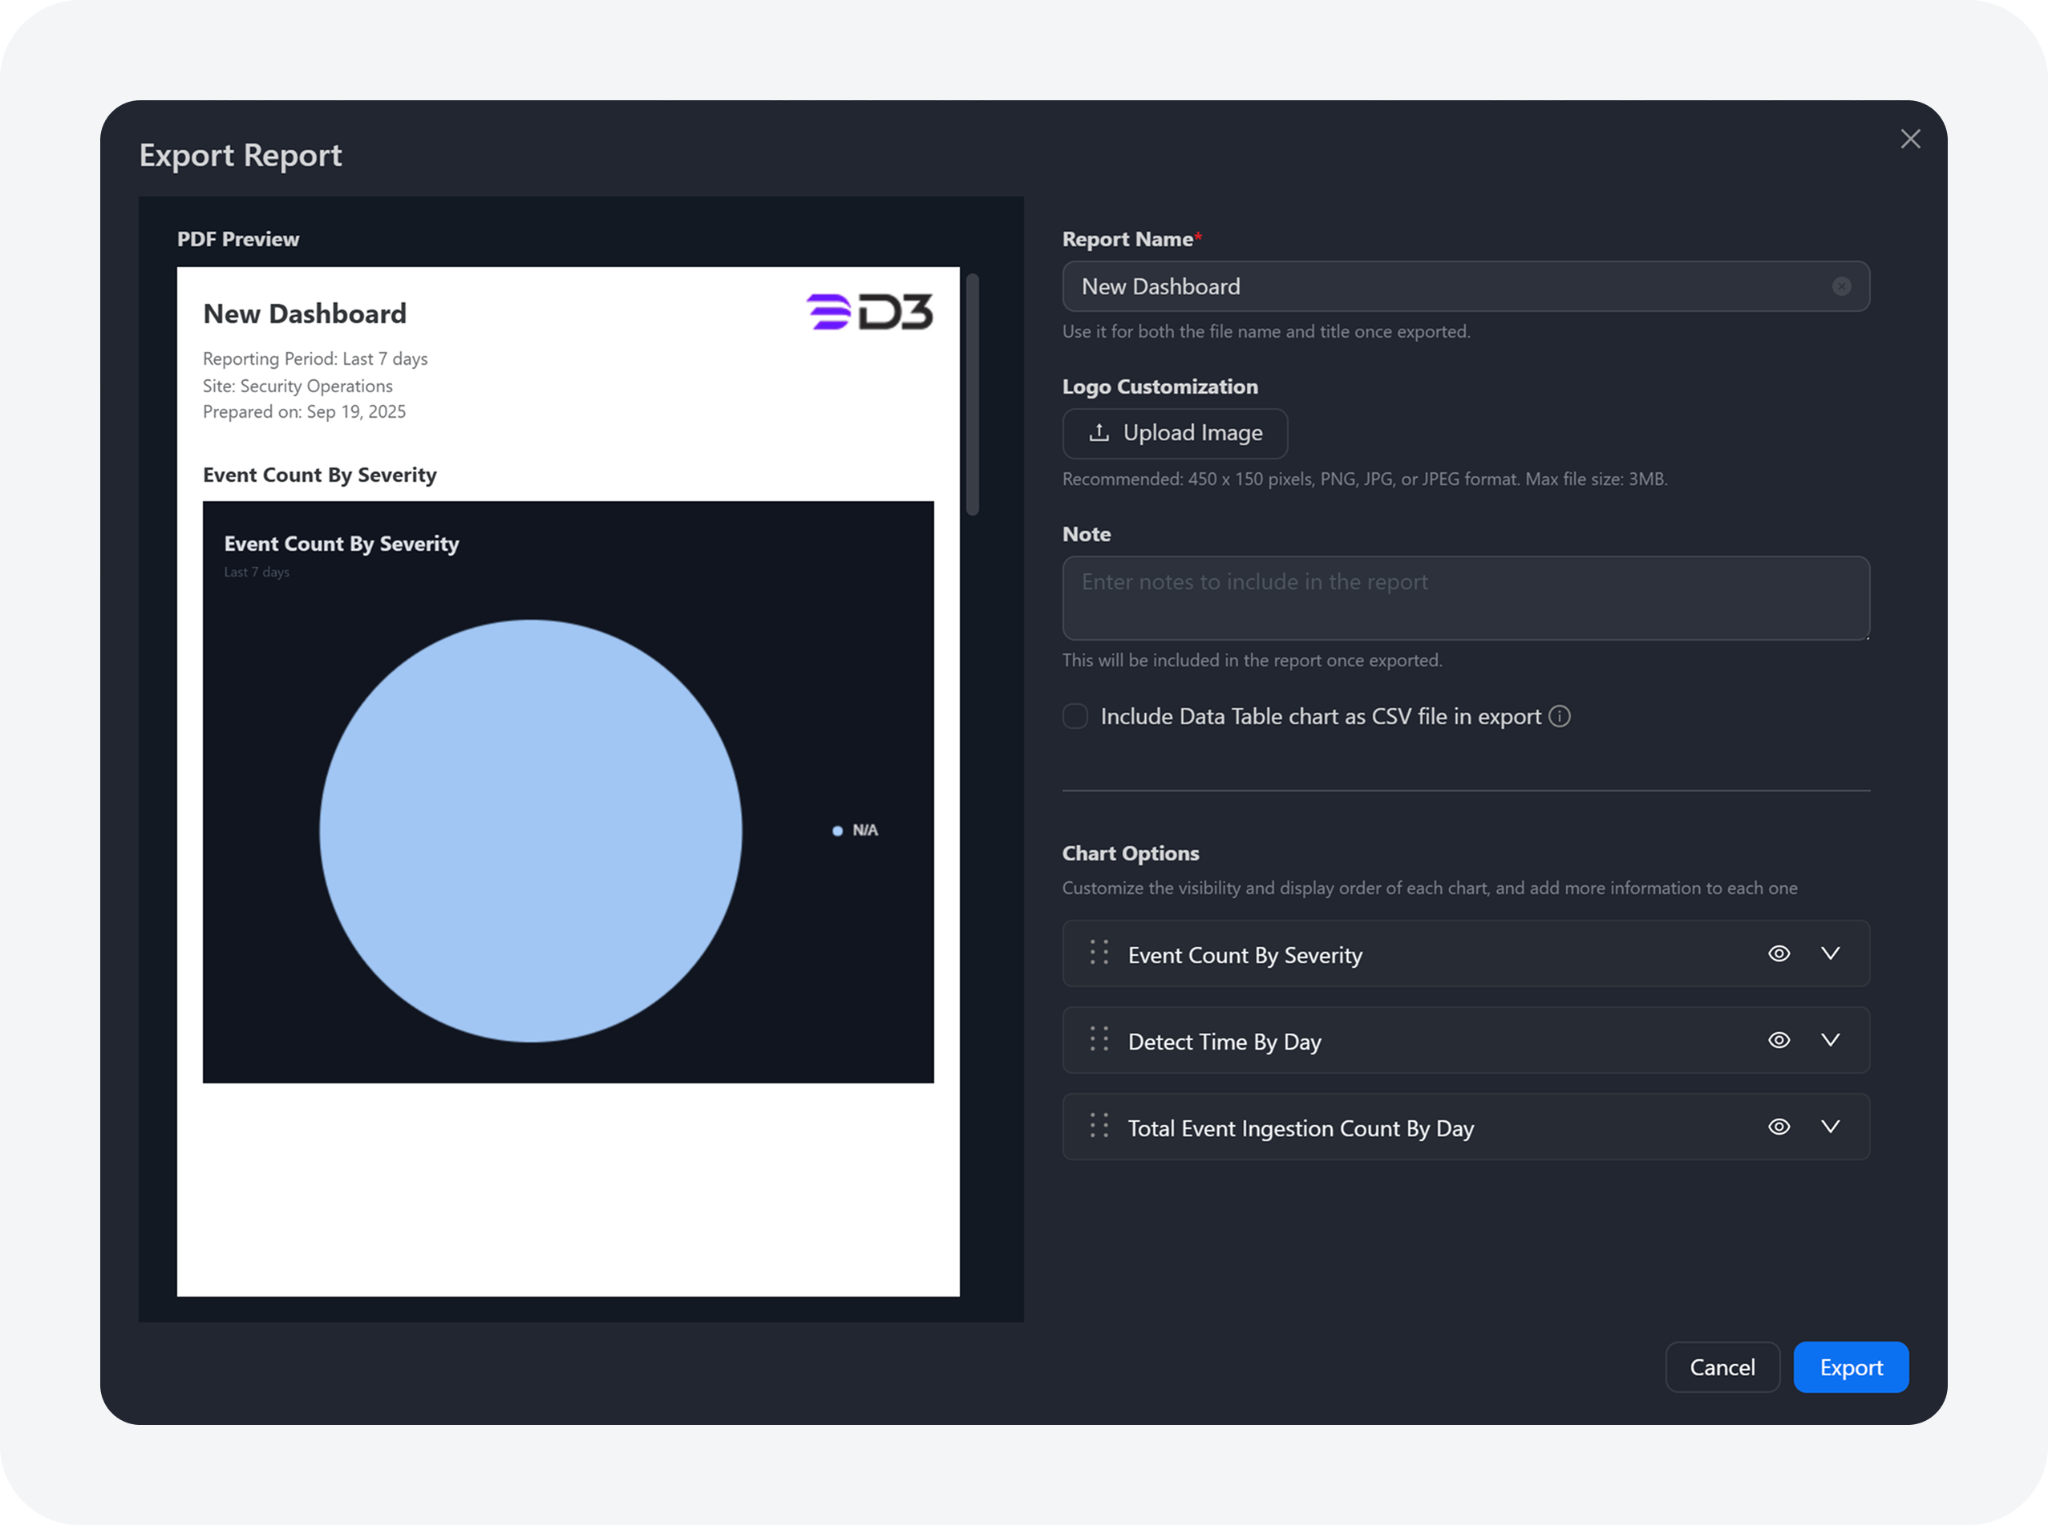
Task: Click the Upload Image button
Action: click(x=1175, y=433)
